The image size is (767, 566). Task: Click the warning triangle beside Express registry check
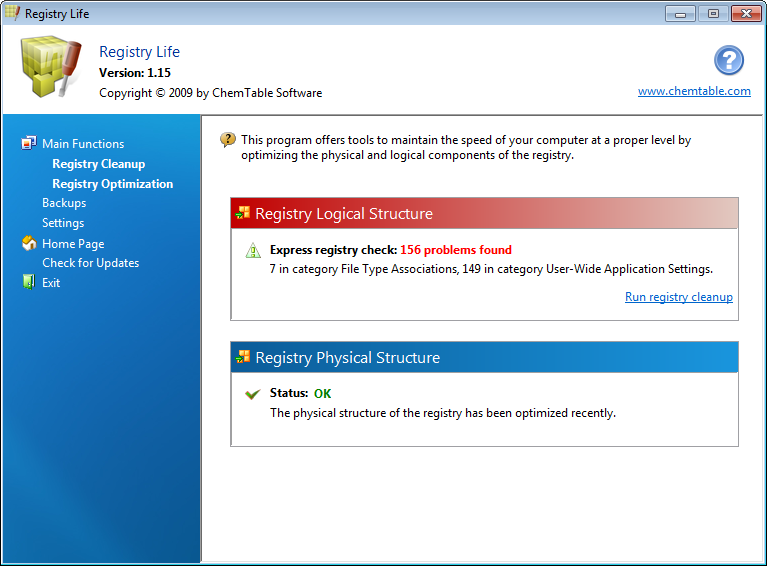tap(253, 250)
